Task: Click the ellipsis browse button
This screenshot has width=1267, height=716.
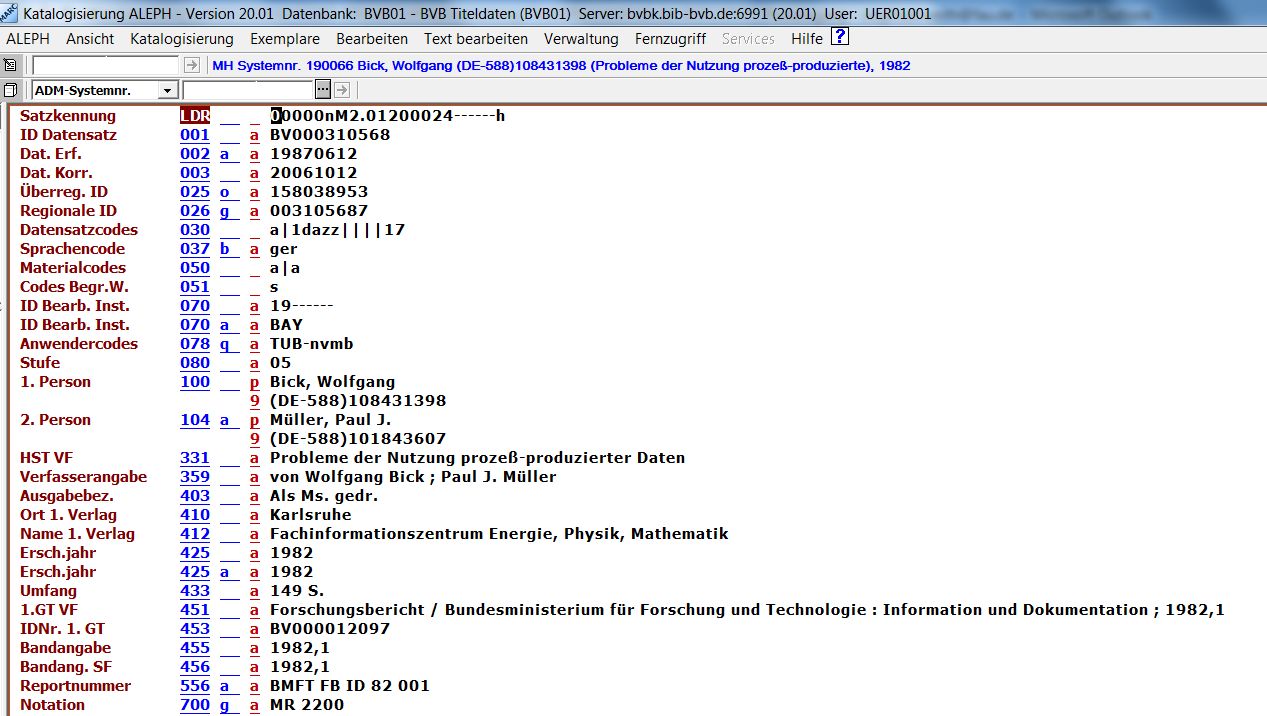Action: (322, 90)
